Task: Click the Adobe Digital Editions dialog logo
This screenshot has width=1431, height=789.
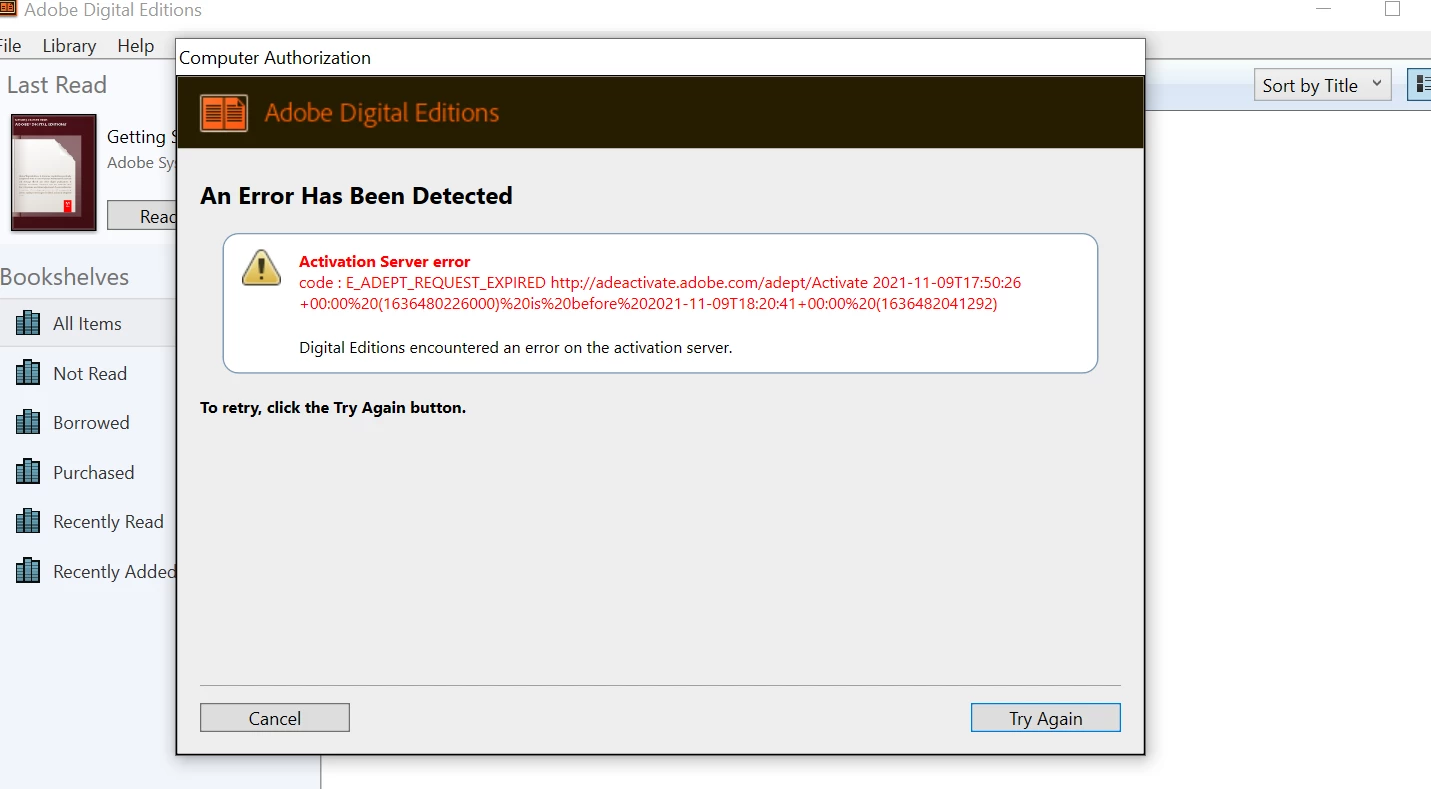Action: click(x=224, y=113)
